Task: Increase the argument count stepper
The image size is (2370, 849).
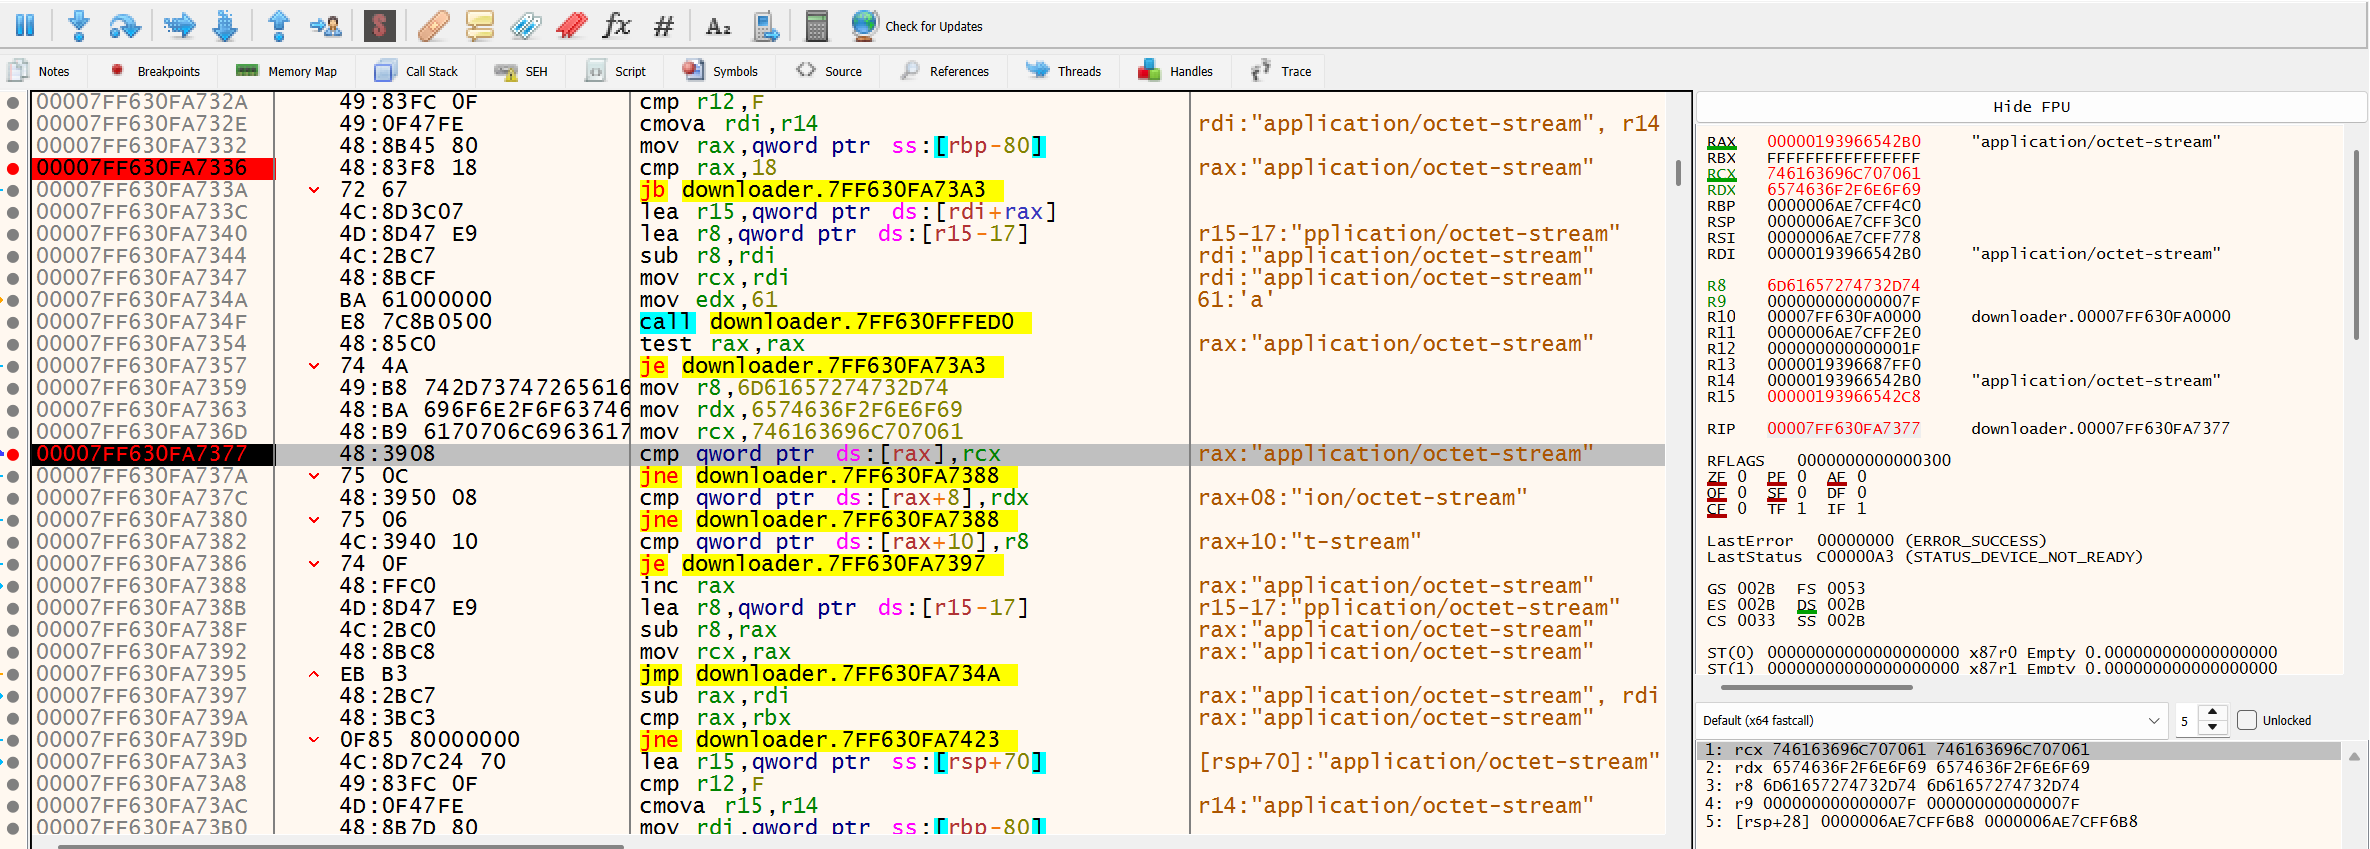Action: tap(2212, 712)
